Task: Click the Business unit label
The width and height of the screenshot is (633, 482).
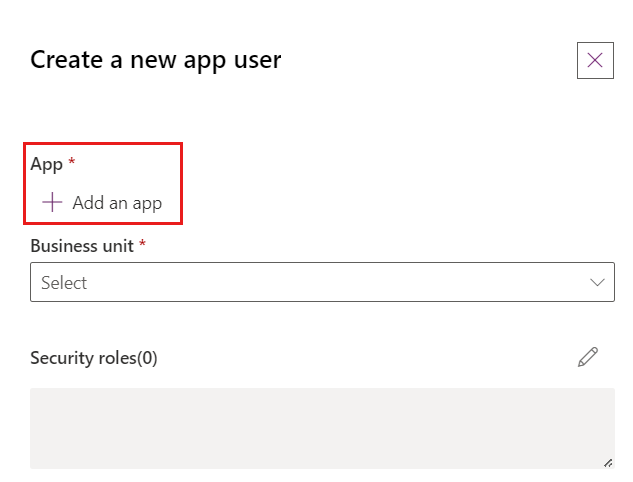Action: pos(82,246)
